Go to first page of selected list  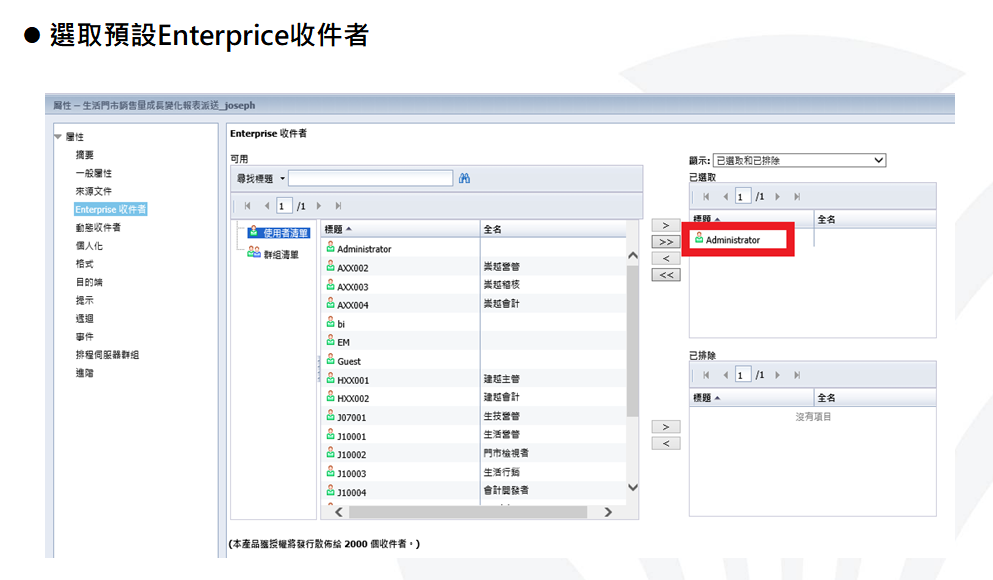705,197
